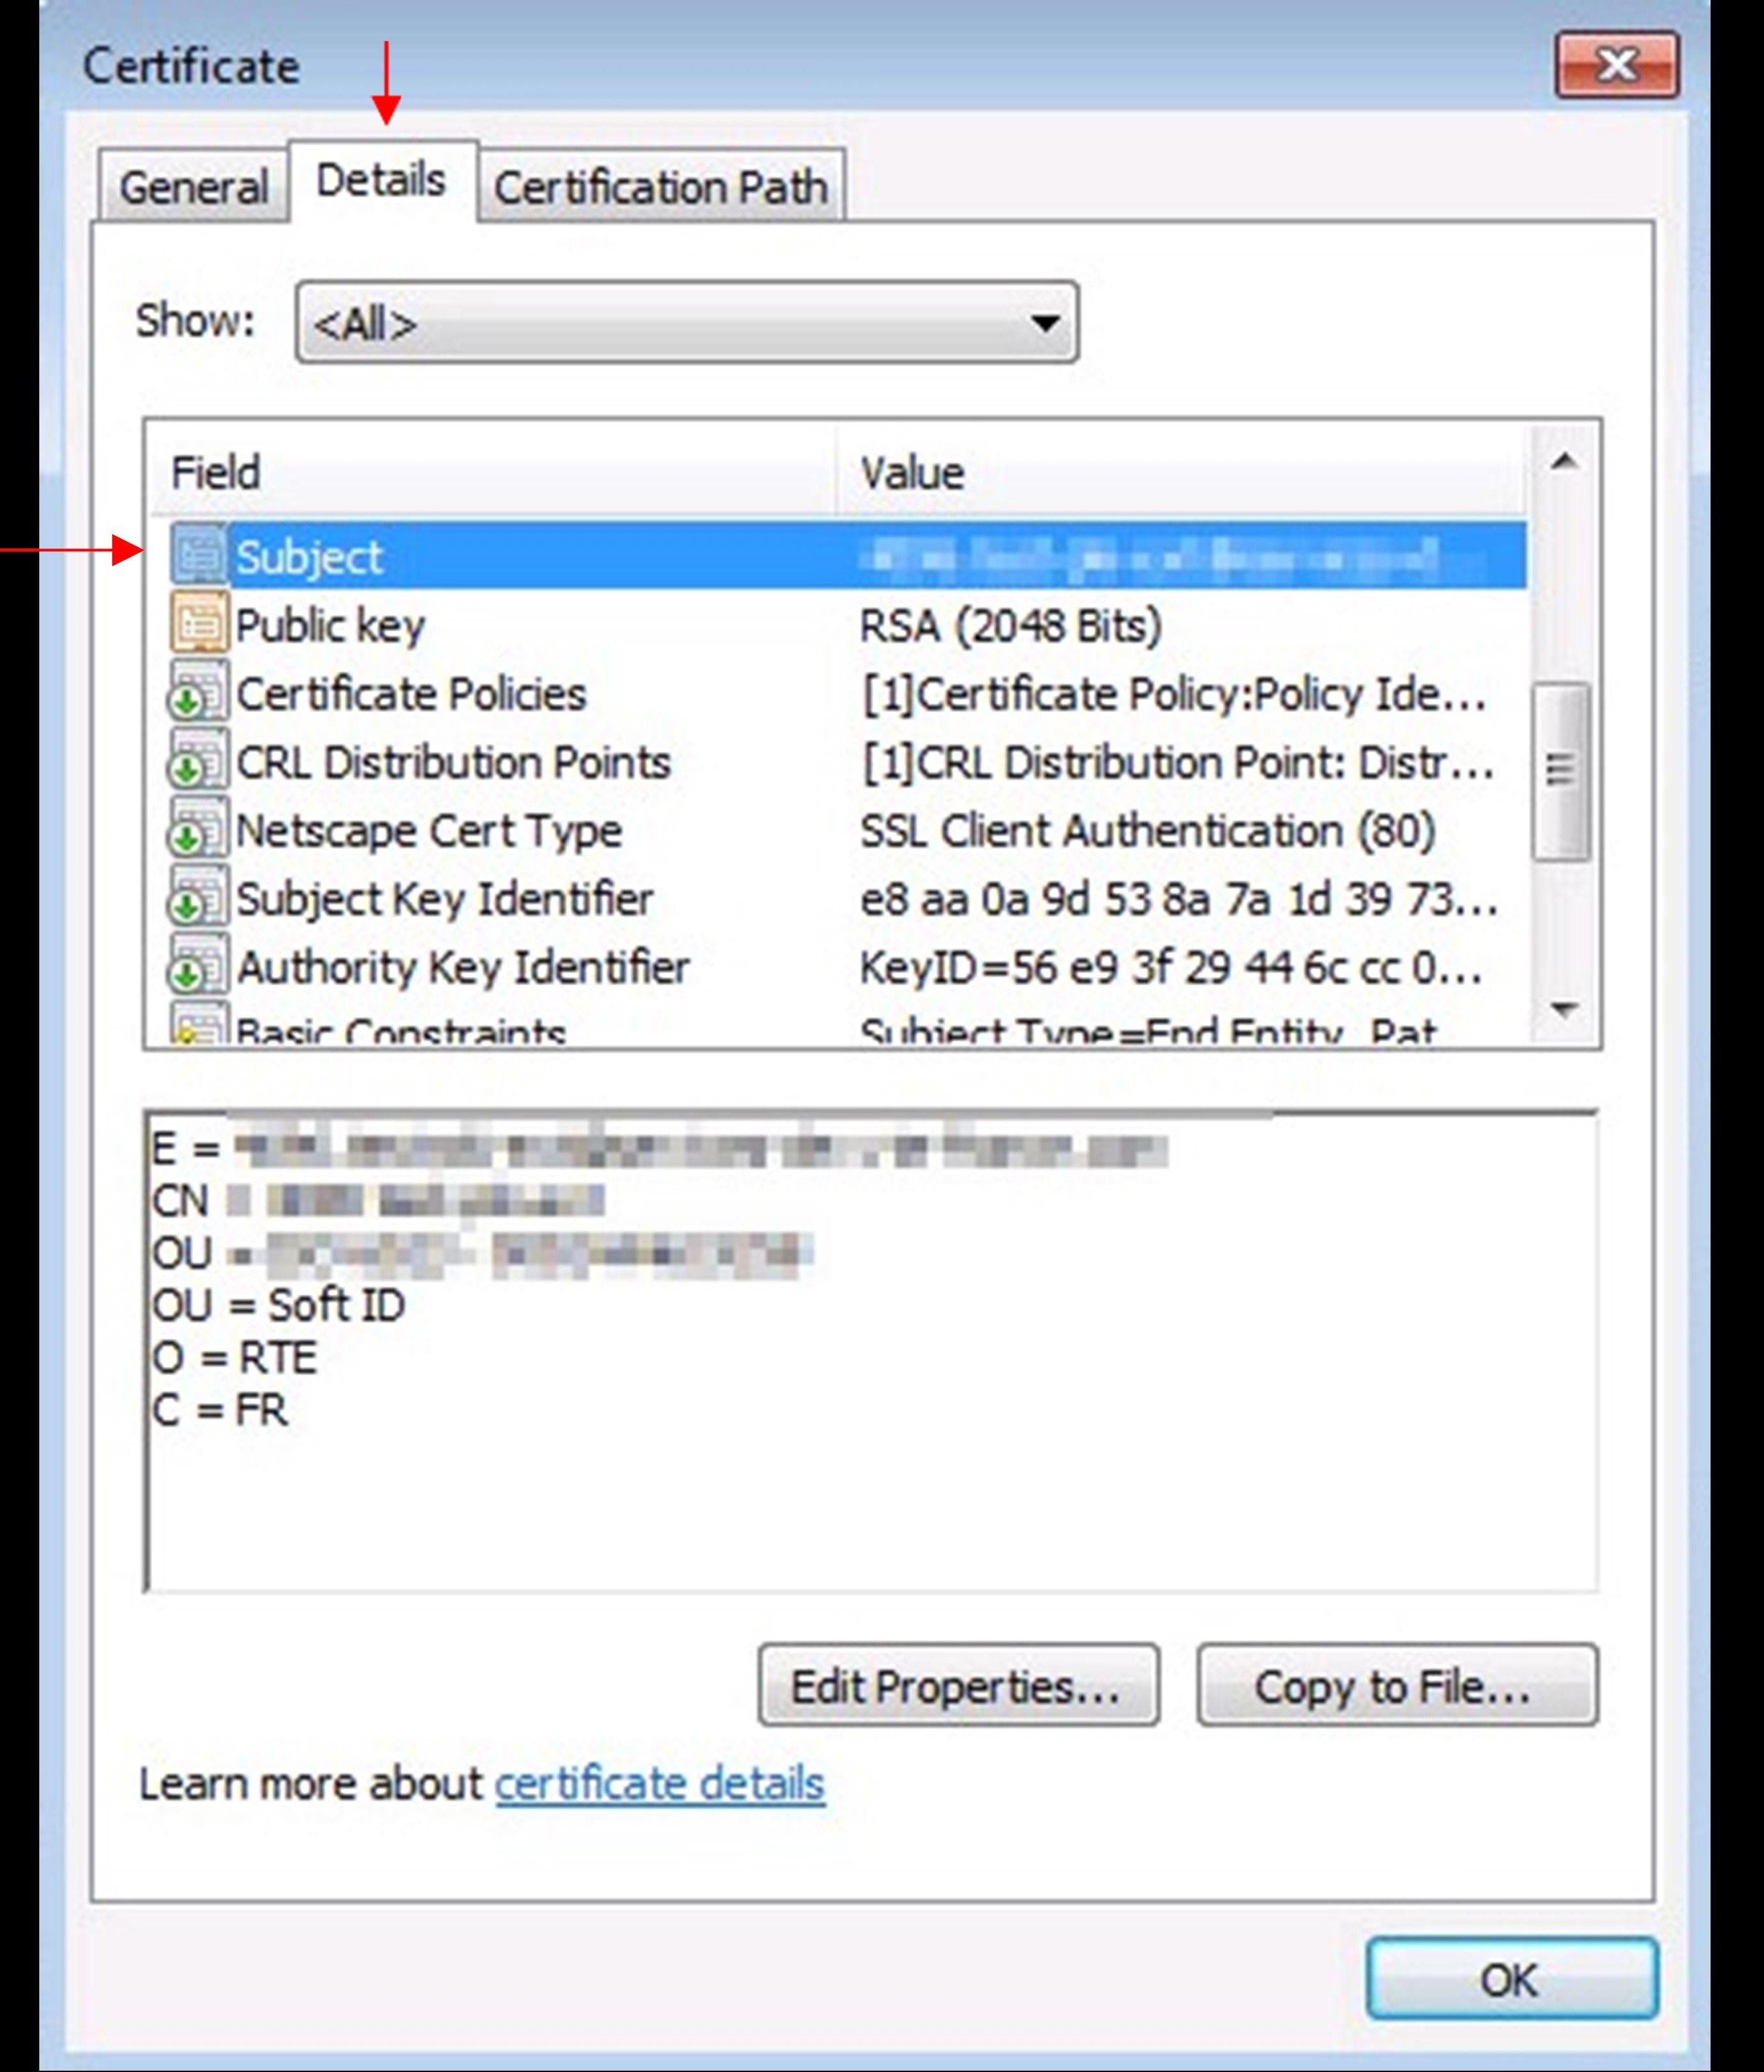Click the field list scroll up arrow
1764x2072 pixels.
1564,461
